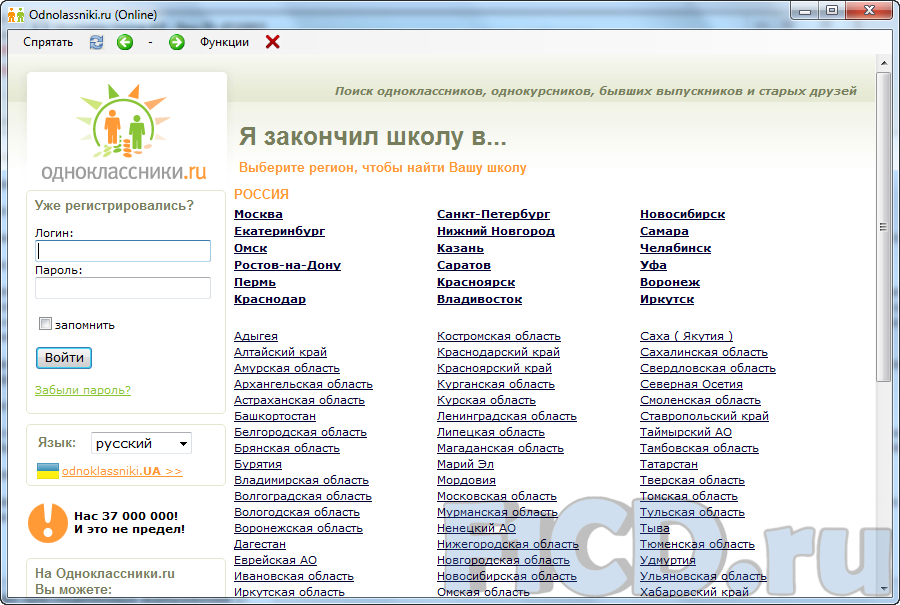
Task: Open the Язык language dropdown
Action: click(141, 443)
